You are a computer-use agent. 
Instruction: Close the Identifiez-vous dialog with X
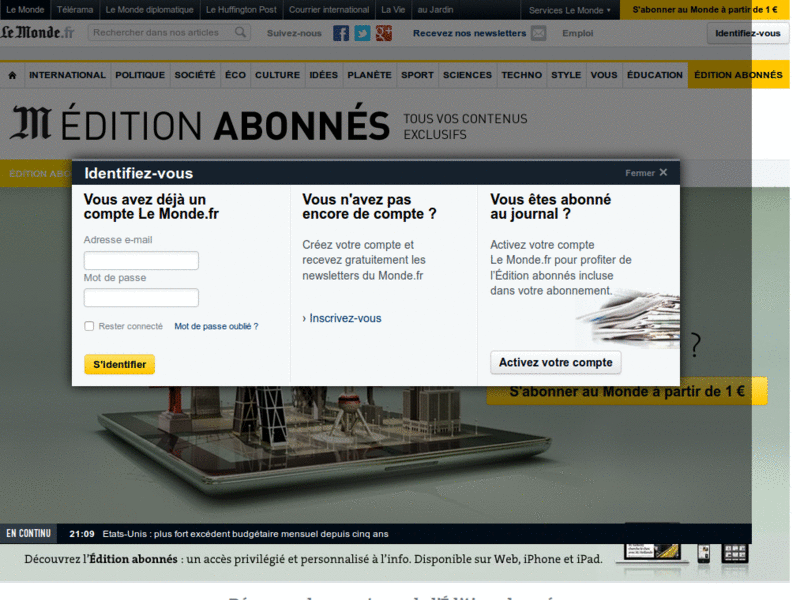tap(663, 172)
